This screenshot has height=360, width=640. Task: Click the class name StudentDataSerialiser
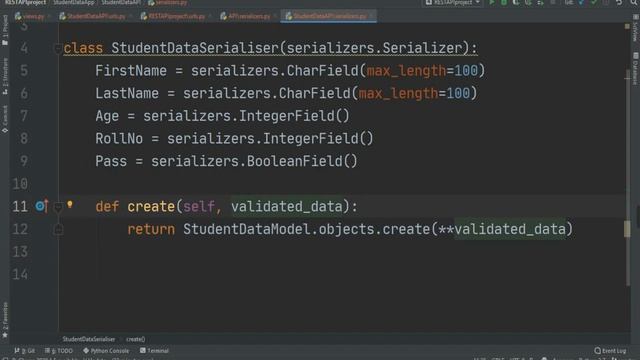coord(195,48)
